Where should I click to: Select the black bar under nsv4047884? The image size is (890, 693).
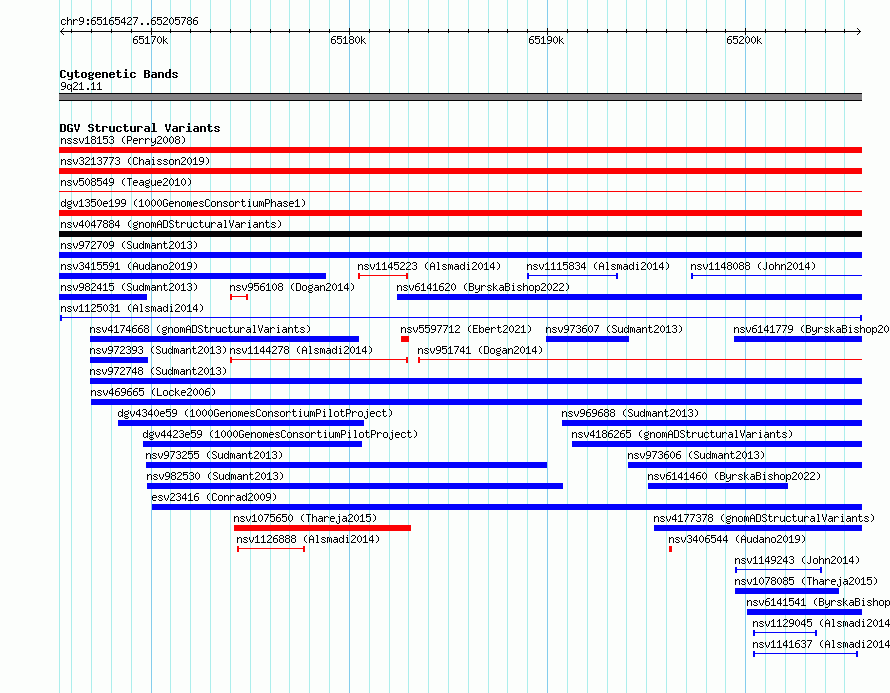click(460, 234)
